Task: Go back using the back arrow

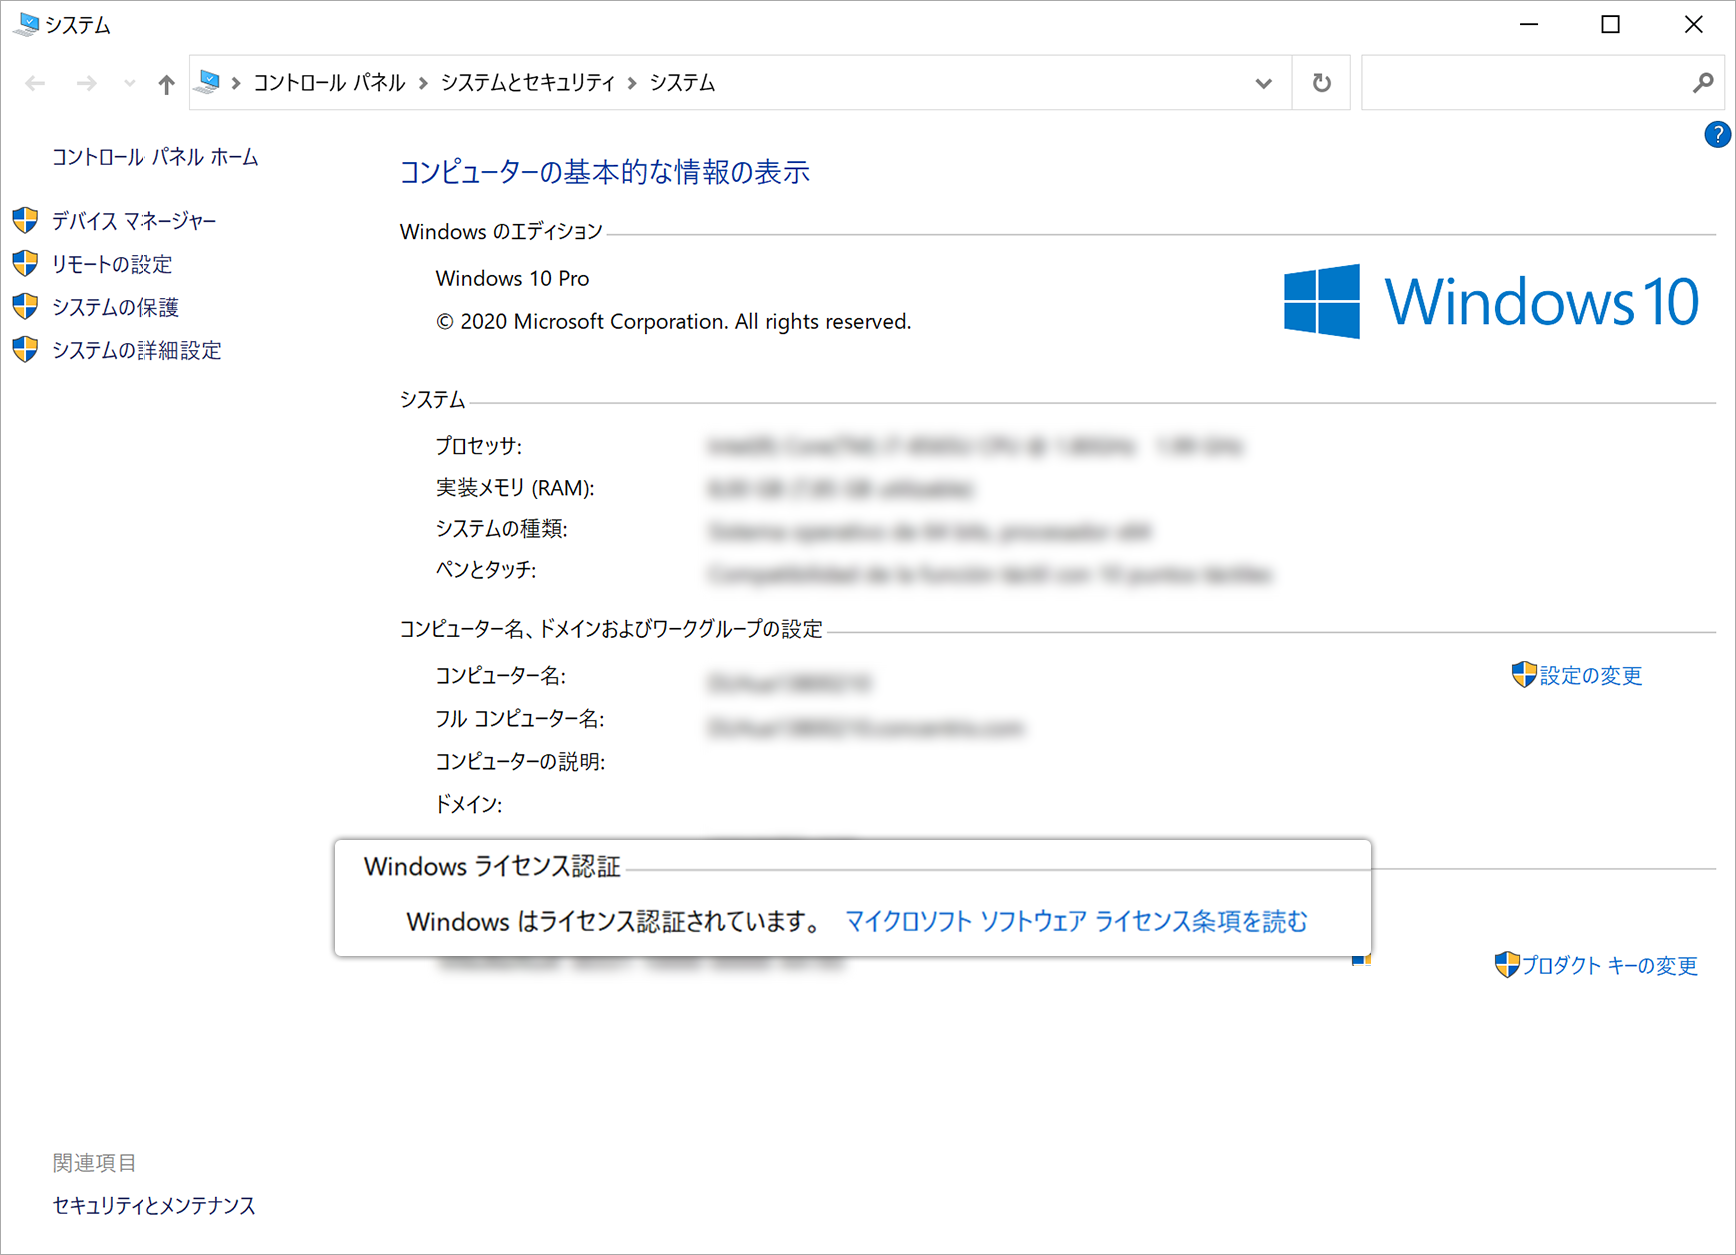Action: (35, 83)
